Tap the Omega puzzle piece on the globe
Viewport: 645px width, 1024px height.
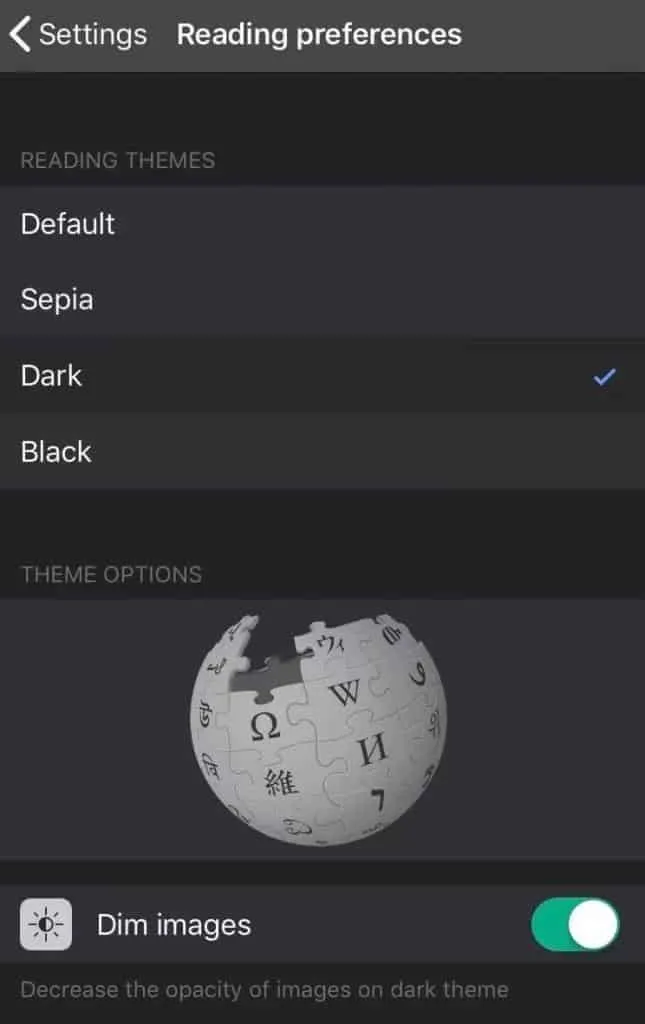point(265,726)
